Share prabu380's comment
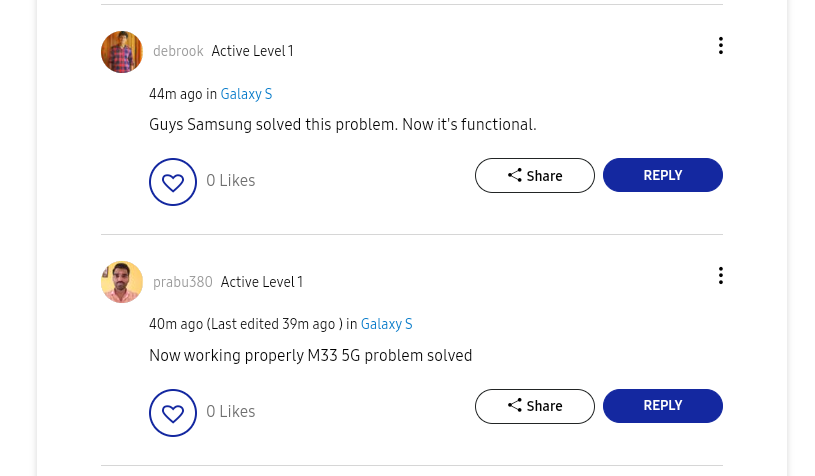 pyautogui.click(x=535, y=406)
